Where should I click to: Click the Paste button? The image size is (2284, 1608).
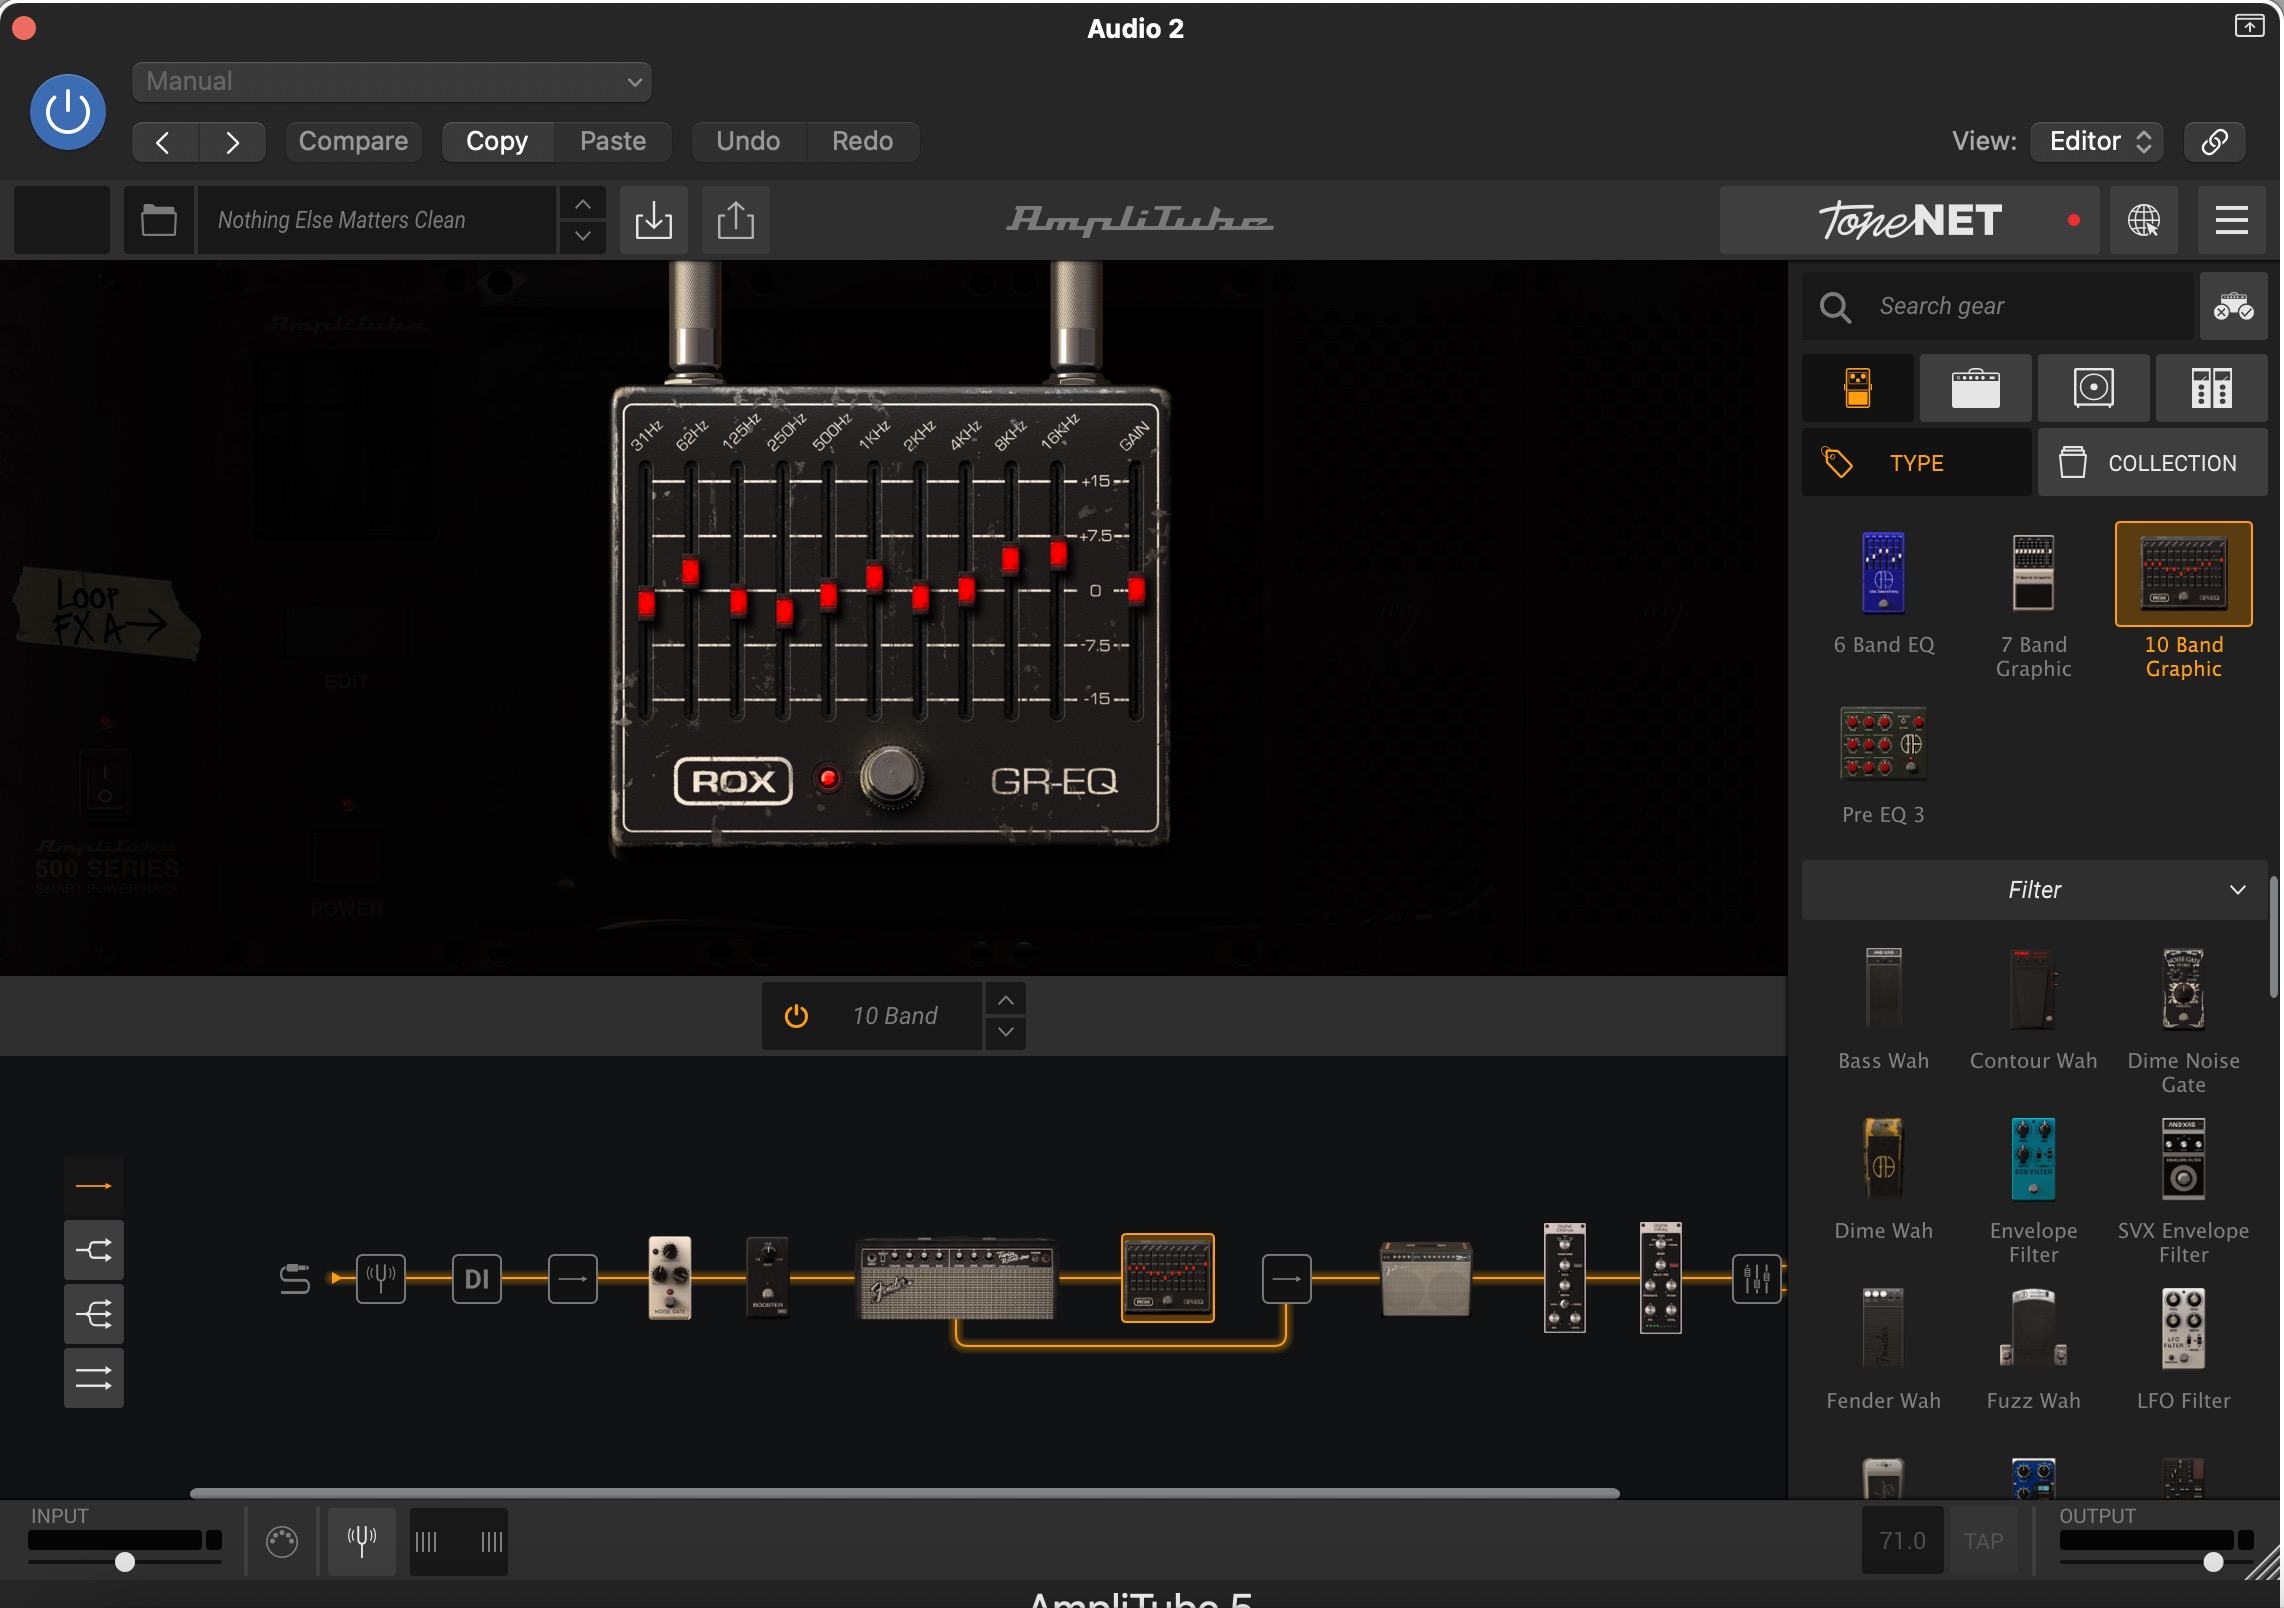click(613, 142)
